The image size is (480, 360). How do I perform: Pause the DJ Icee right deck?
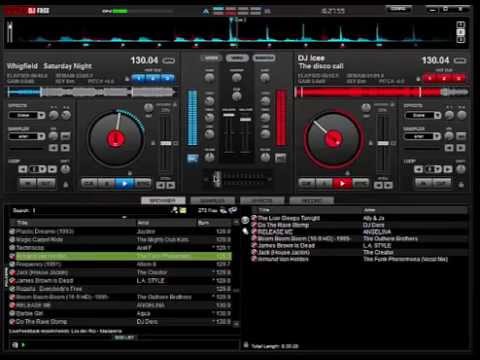tap(324, 184)
